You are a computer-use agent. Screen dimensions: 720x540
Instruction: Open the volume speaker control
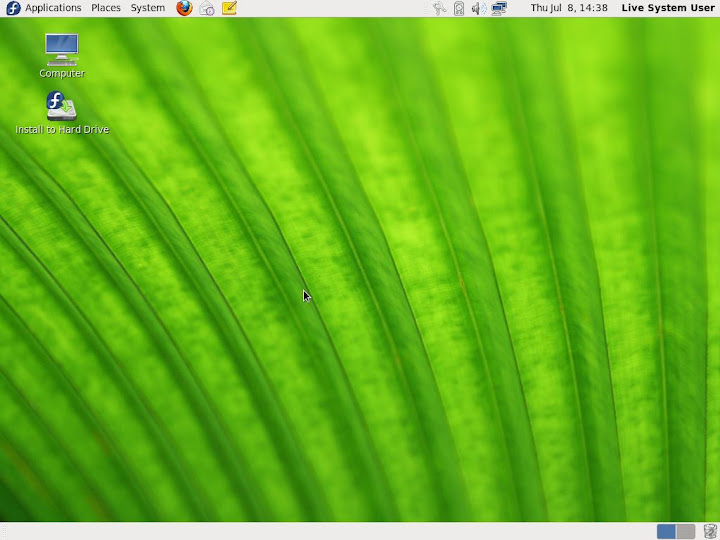(478, 8)
